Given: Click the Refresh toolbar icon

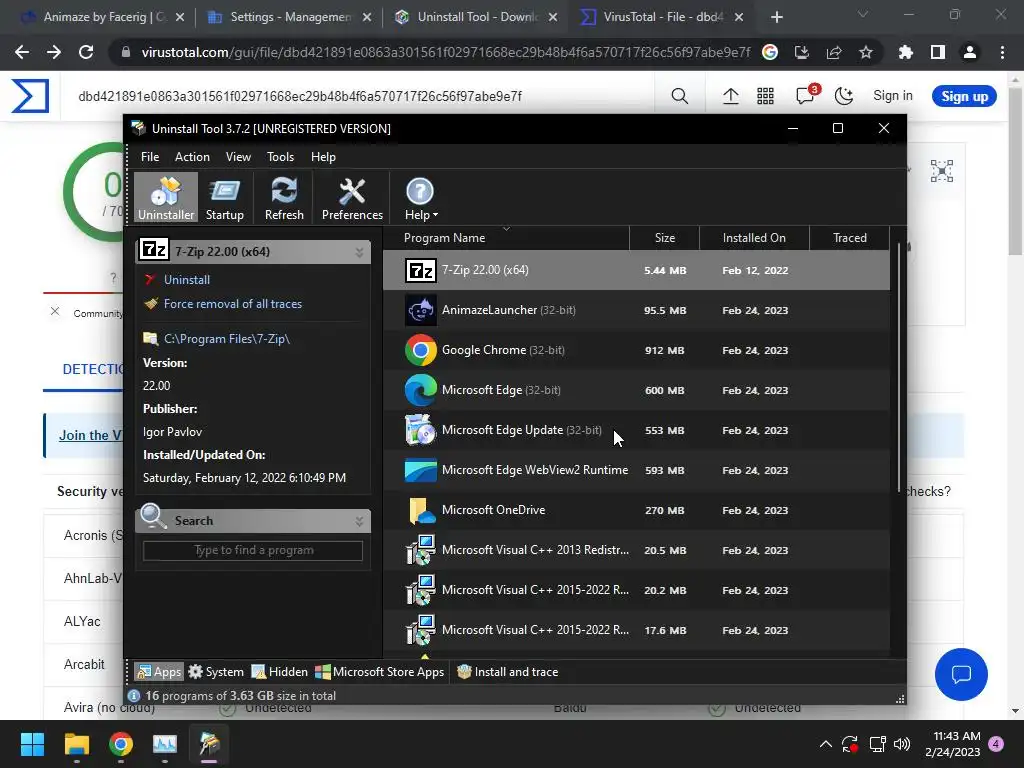Looking at the screenshot, I should click(x=284, y=197).
